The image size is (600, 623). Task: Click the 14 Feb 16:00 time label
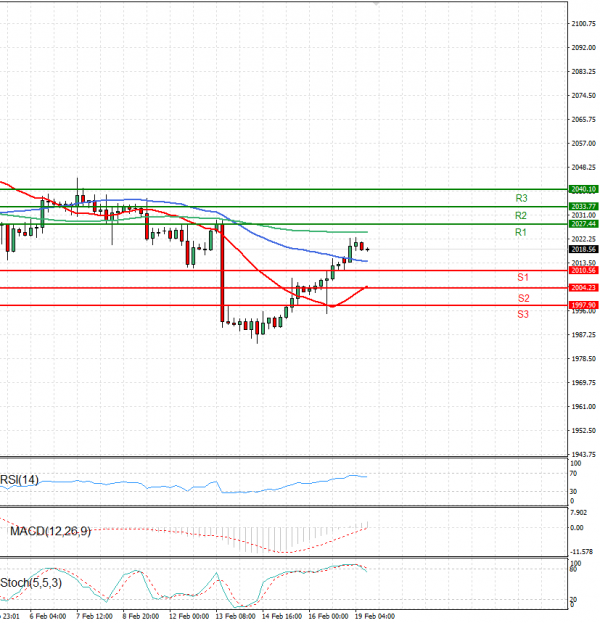point(282,616)
